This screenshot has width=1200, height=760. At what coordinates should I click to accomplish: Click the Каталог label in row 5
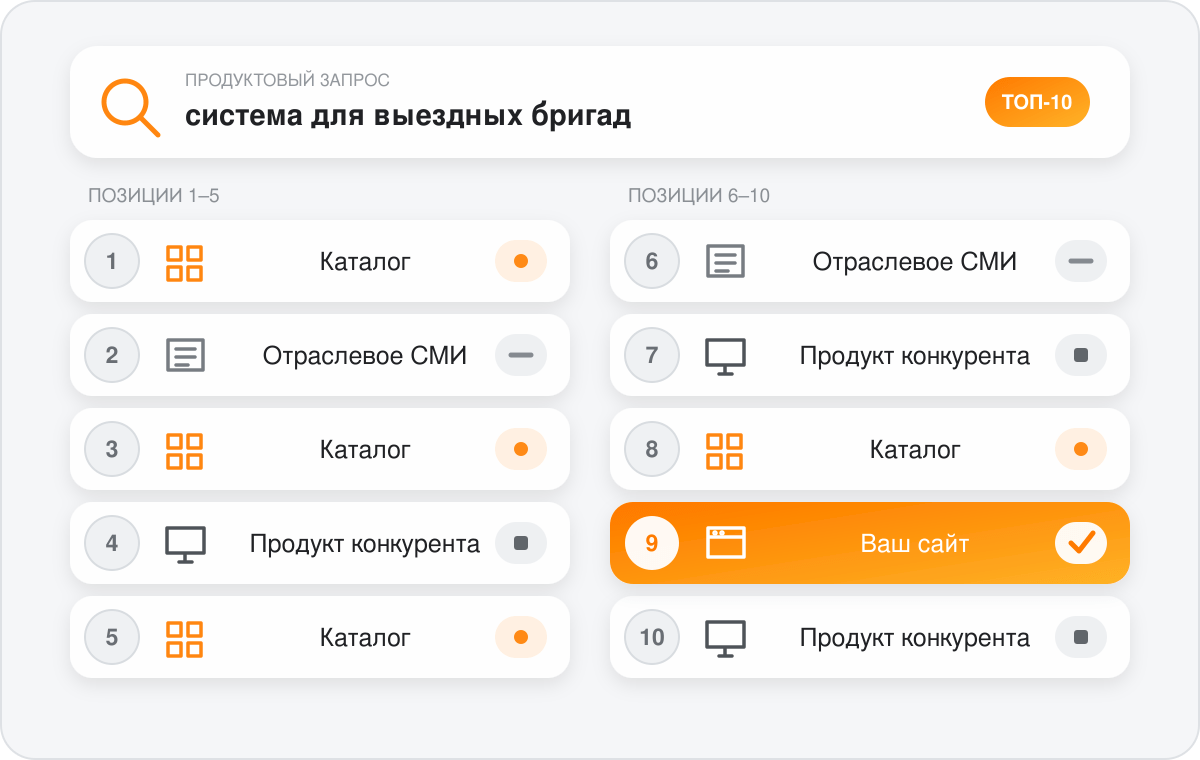point(365,638)
